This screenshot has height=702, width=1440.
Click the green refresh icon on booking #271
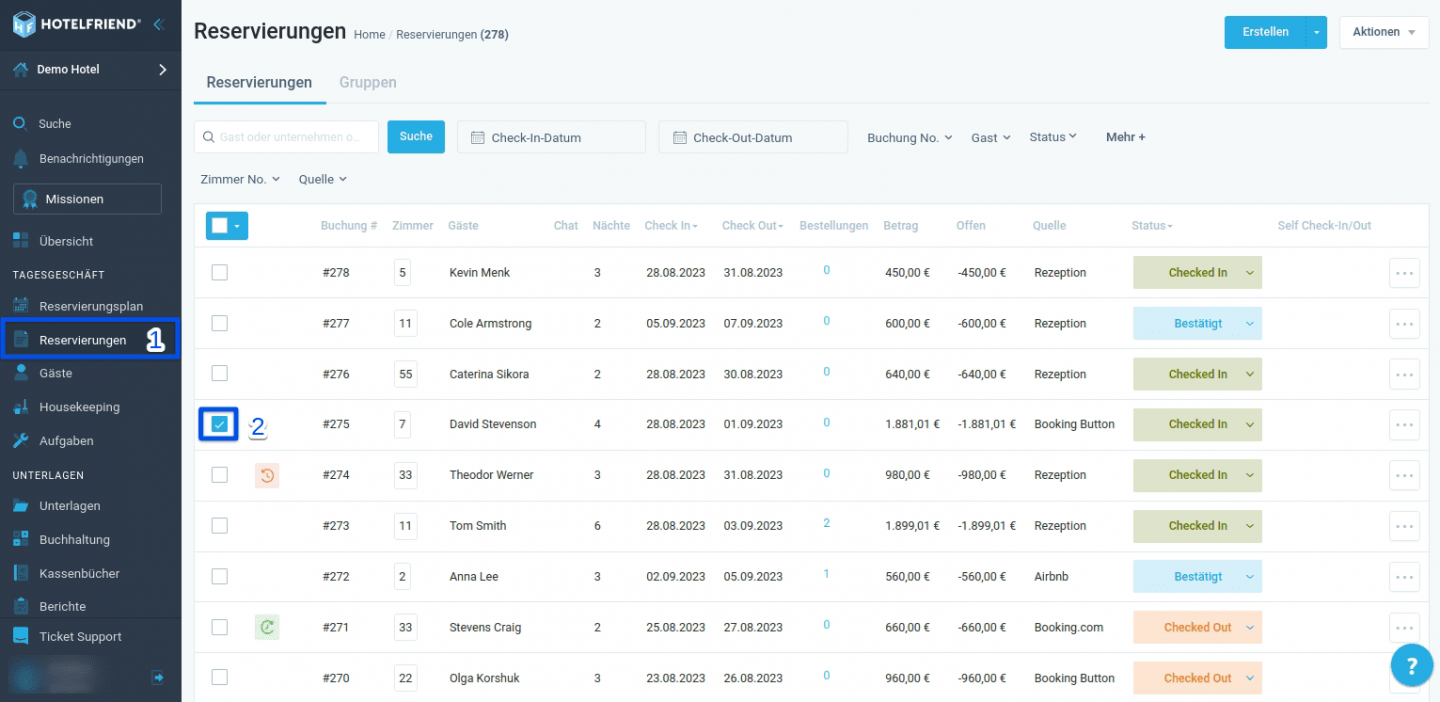[267, 627]
